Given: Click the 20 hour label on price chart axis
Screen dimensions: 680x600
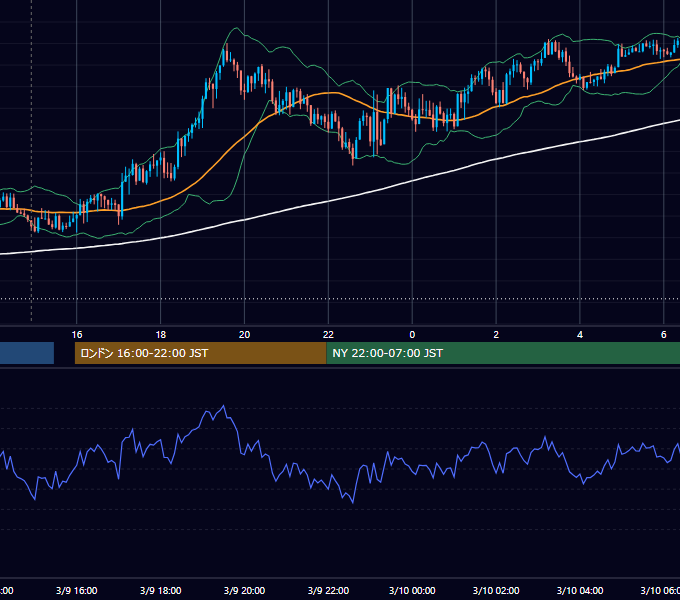Looking at the screenshot, I should tap(245, 334).
